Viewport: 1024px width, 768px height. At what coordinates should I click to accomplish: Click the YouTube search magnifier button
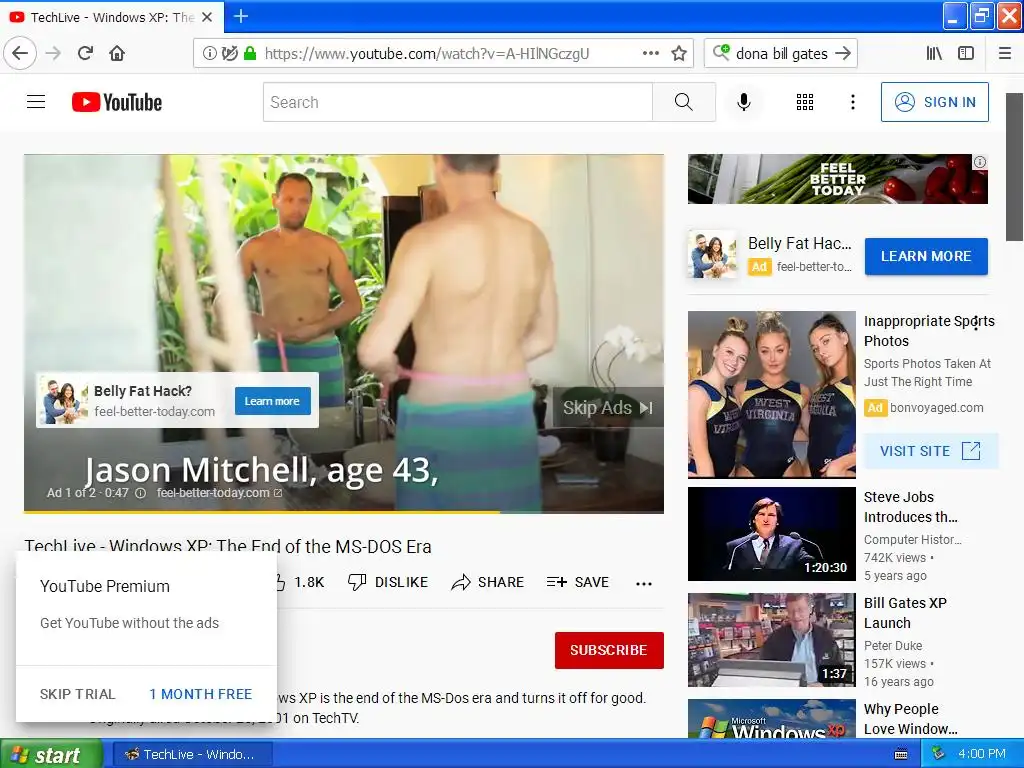coord(684,102)
